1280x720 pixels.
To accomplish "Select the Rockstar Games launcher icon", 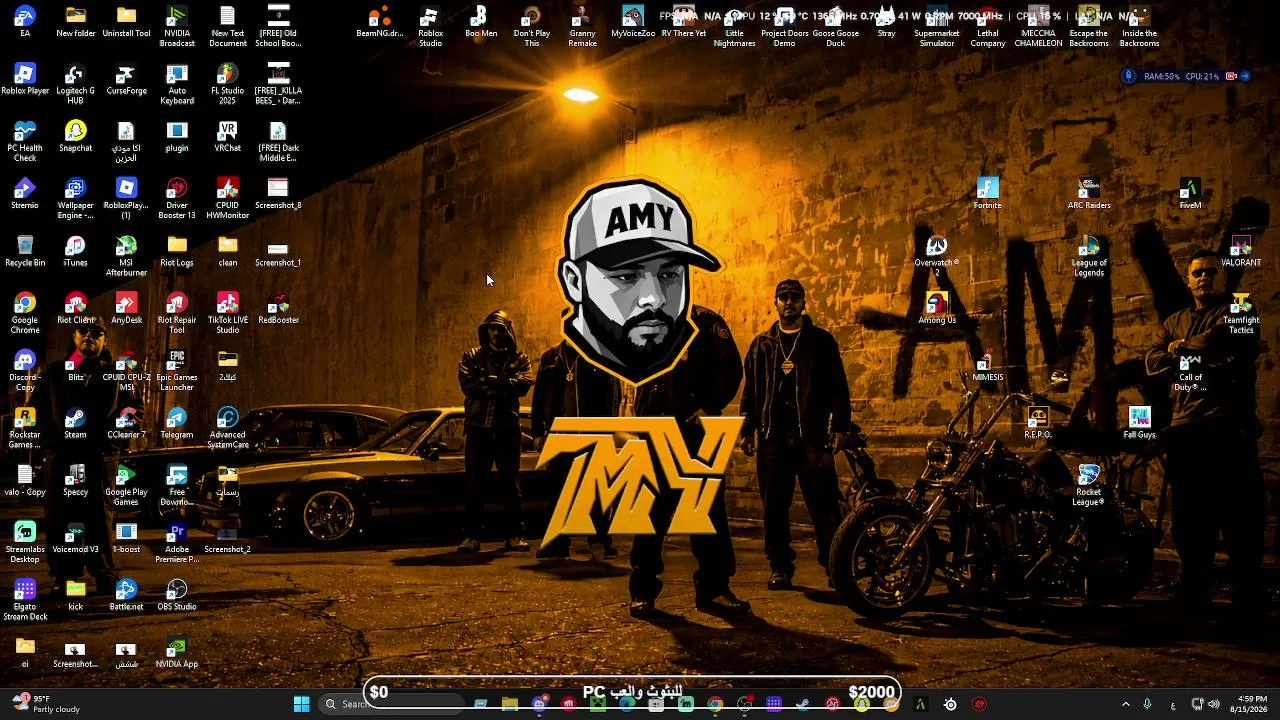I will point(25,428).
